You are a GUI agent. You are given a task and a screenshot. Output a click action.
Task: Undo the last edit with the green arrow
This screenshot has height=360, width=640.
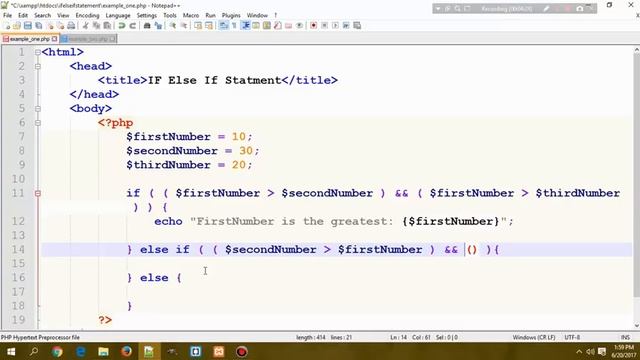pyautogui.click(x=121, y=26)
